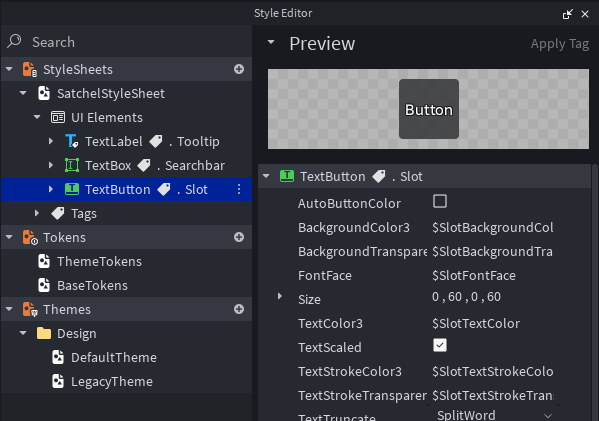Add a new StyleSheet with plus icon
The image size is (599, 421).
(239, 69)
